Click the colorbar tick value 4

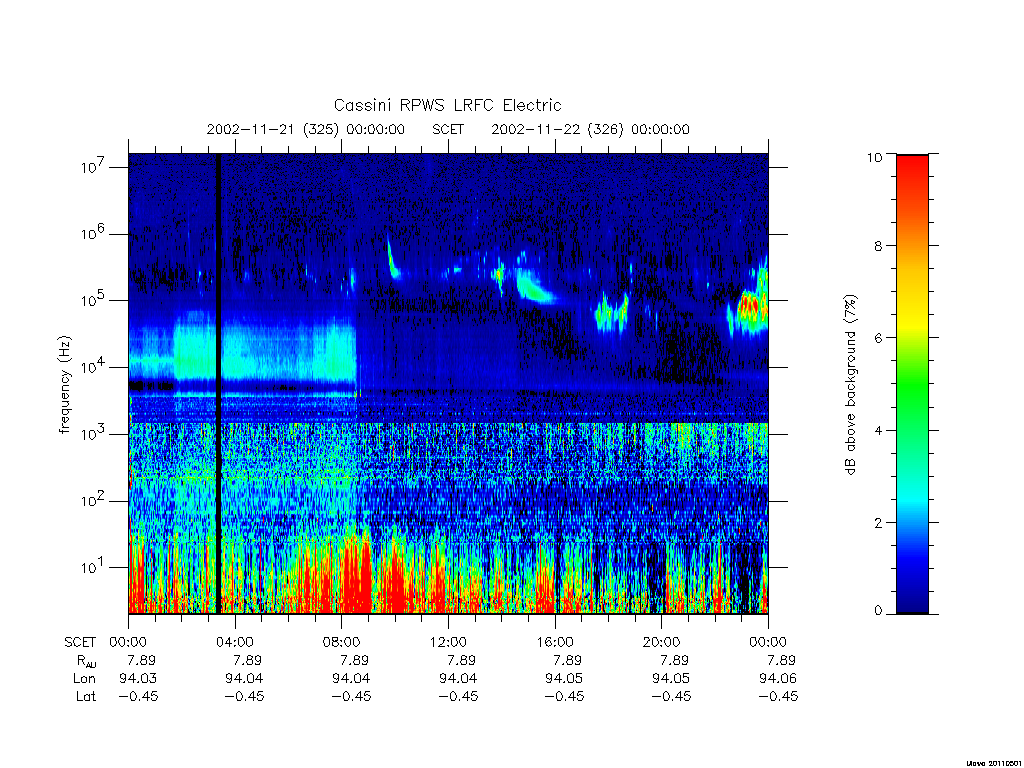pyautogui.click(x=878, y=430)
